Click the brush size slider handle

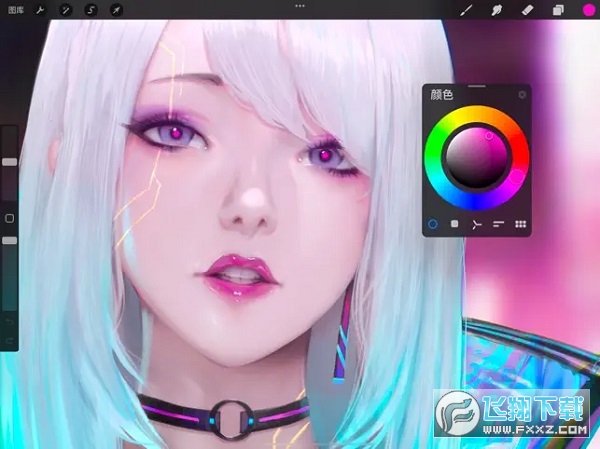click(x=10, y=160)
